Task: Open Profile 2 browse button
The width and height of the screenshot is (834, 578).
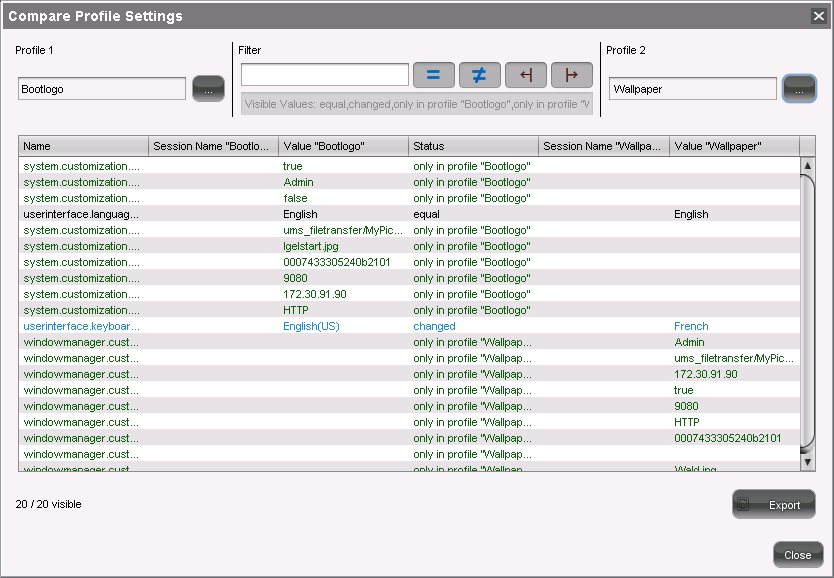Action: click(x=799, y=89)
